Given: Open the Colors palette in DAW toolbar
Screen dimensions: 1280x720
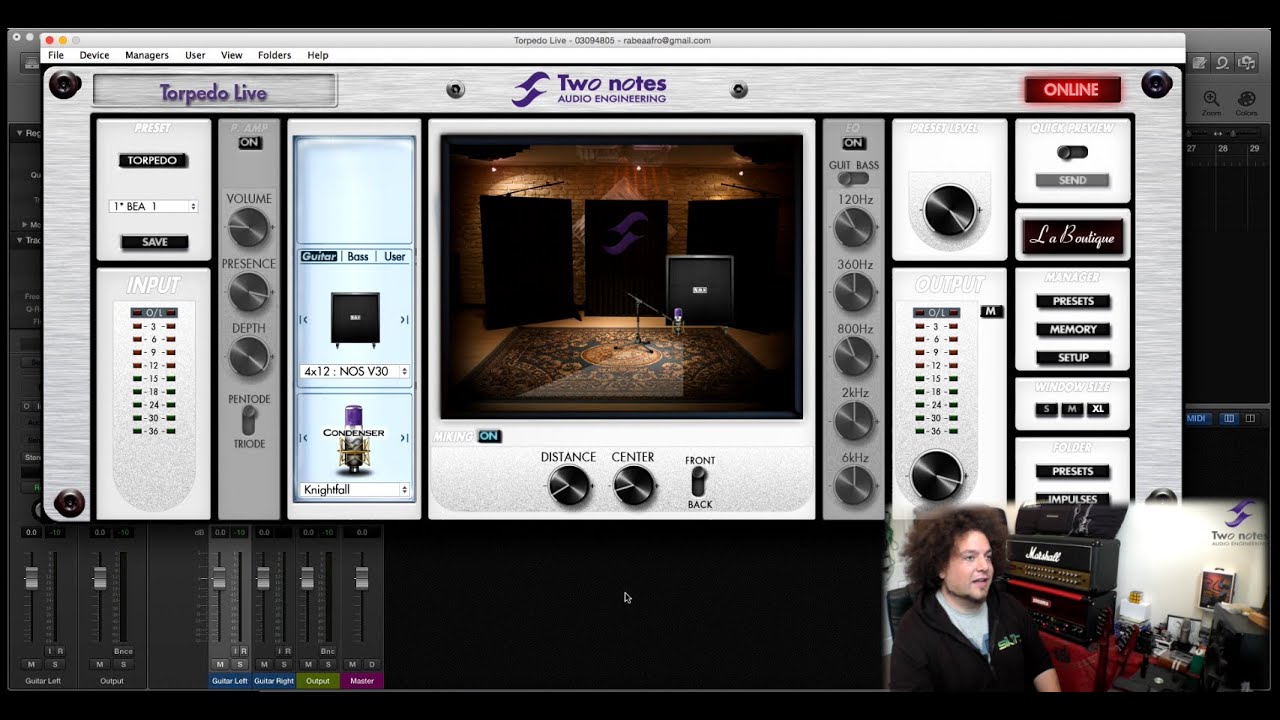Looking at the screenshot, I should click(1246, 103).
